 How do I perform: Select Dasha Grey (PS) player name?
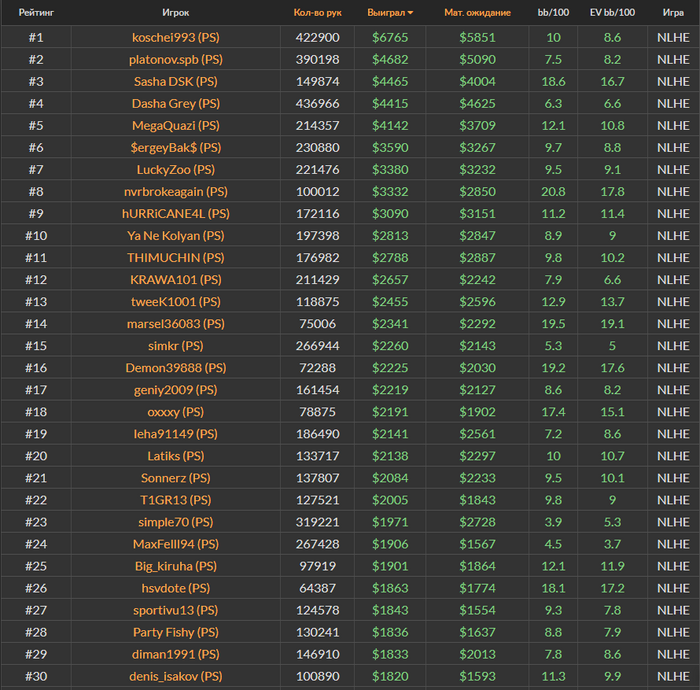(175, 103)
